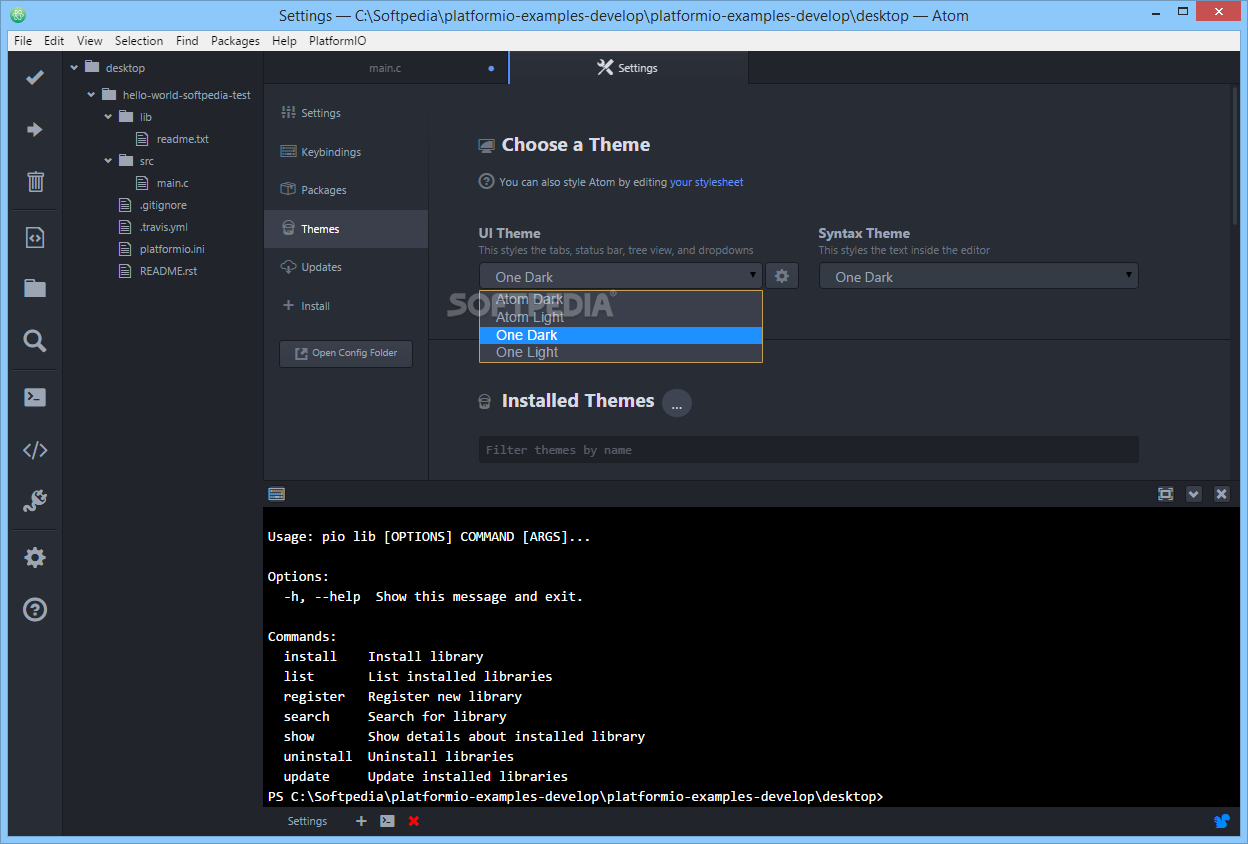Select main.c file in the tree
The width and height of the screenshot is (1248, 844).
(172, 183)
